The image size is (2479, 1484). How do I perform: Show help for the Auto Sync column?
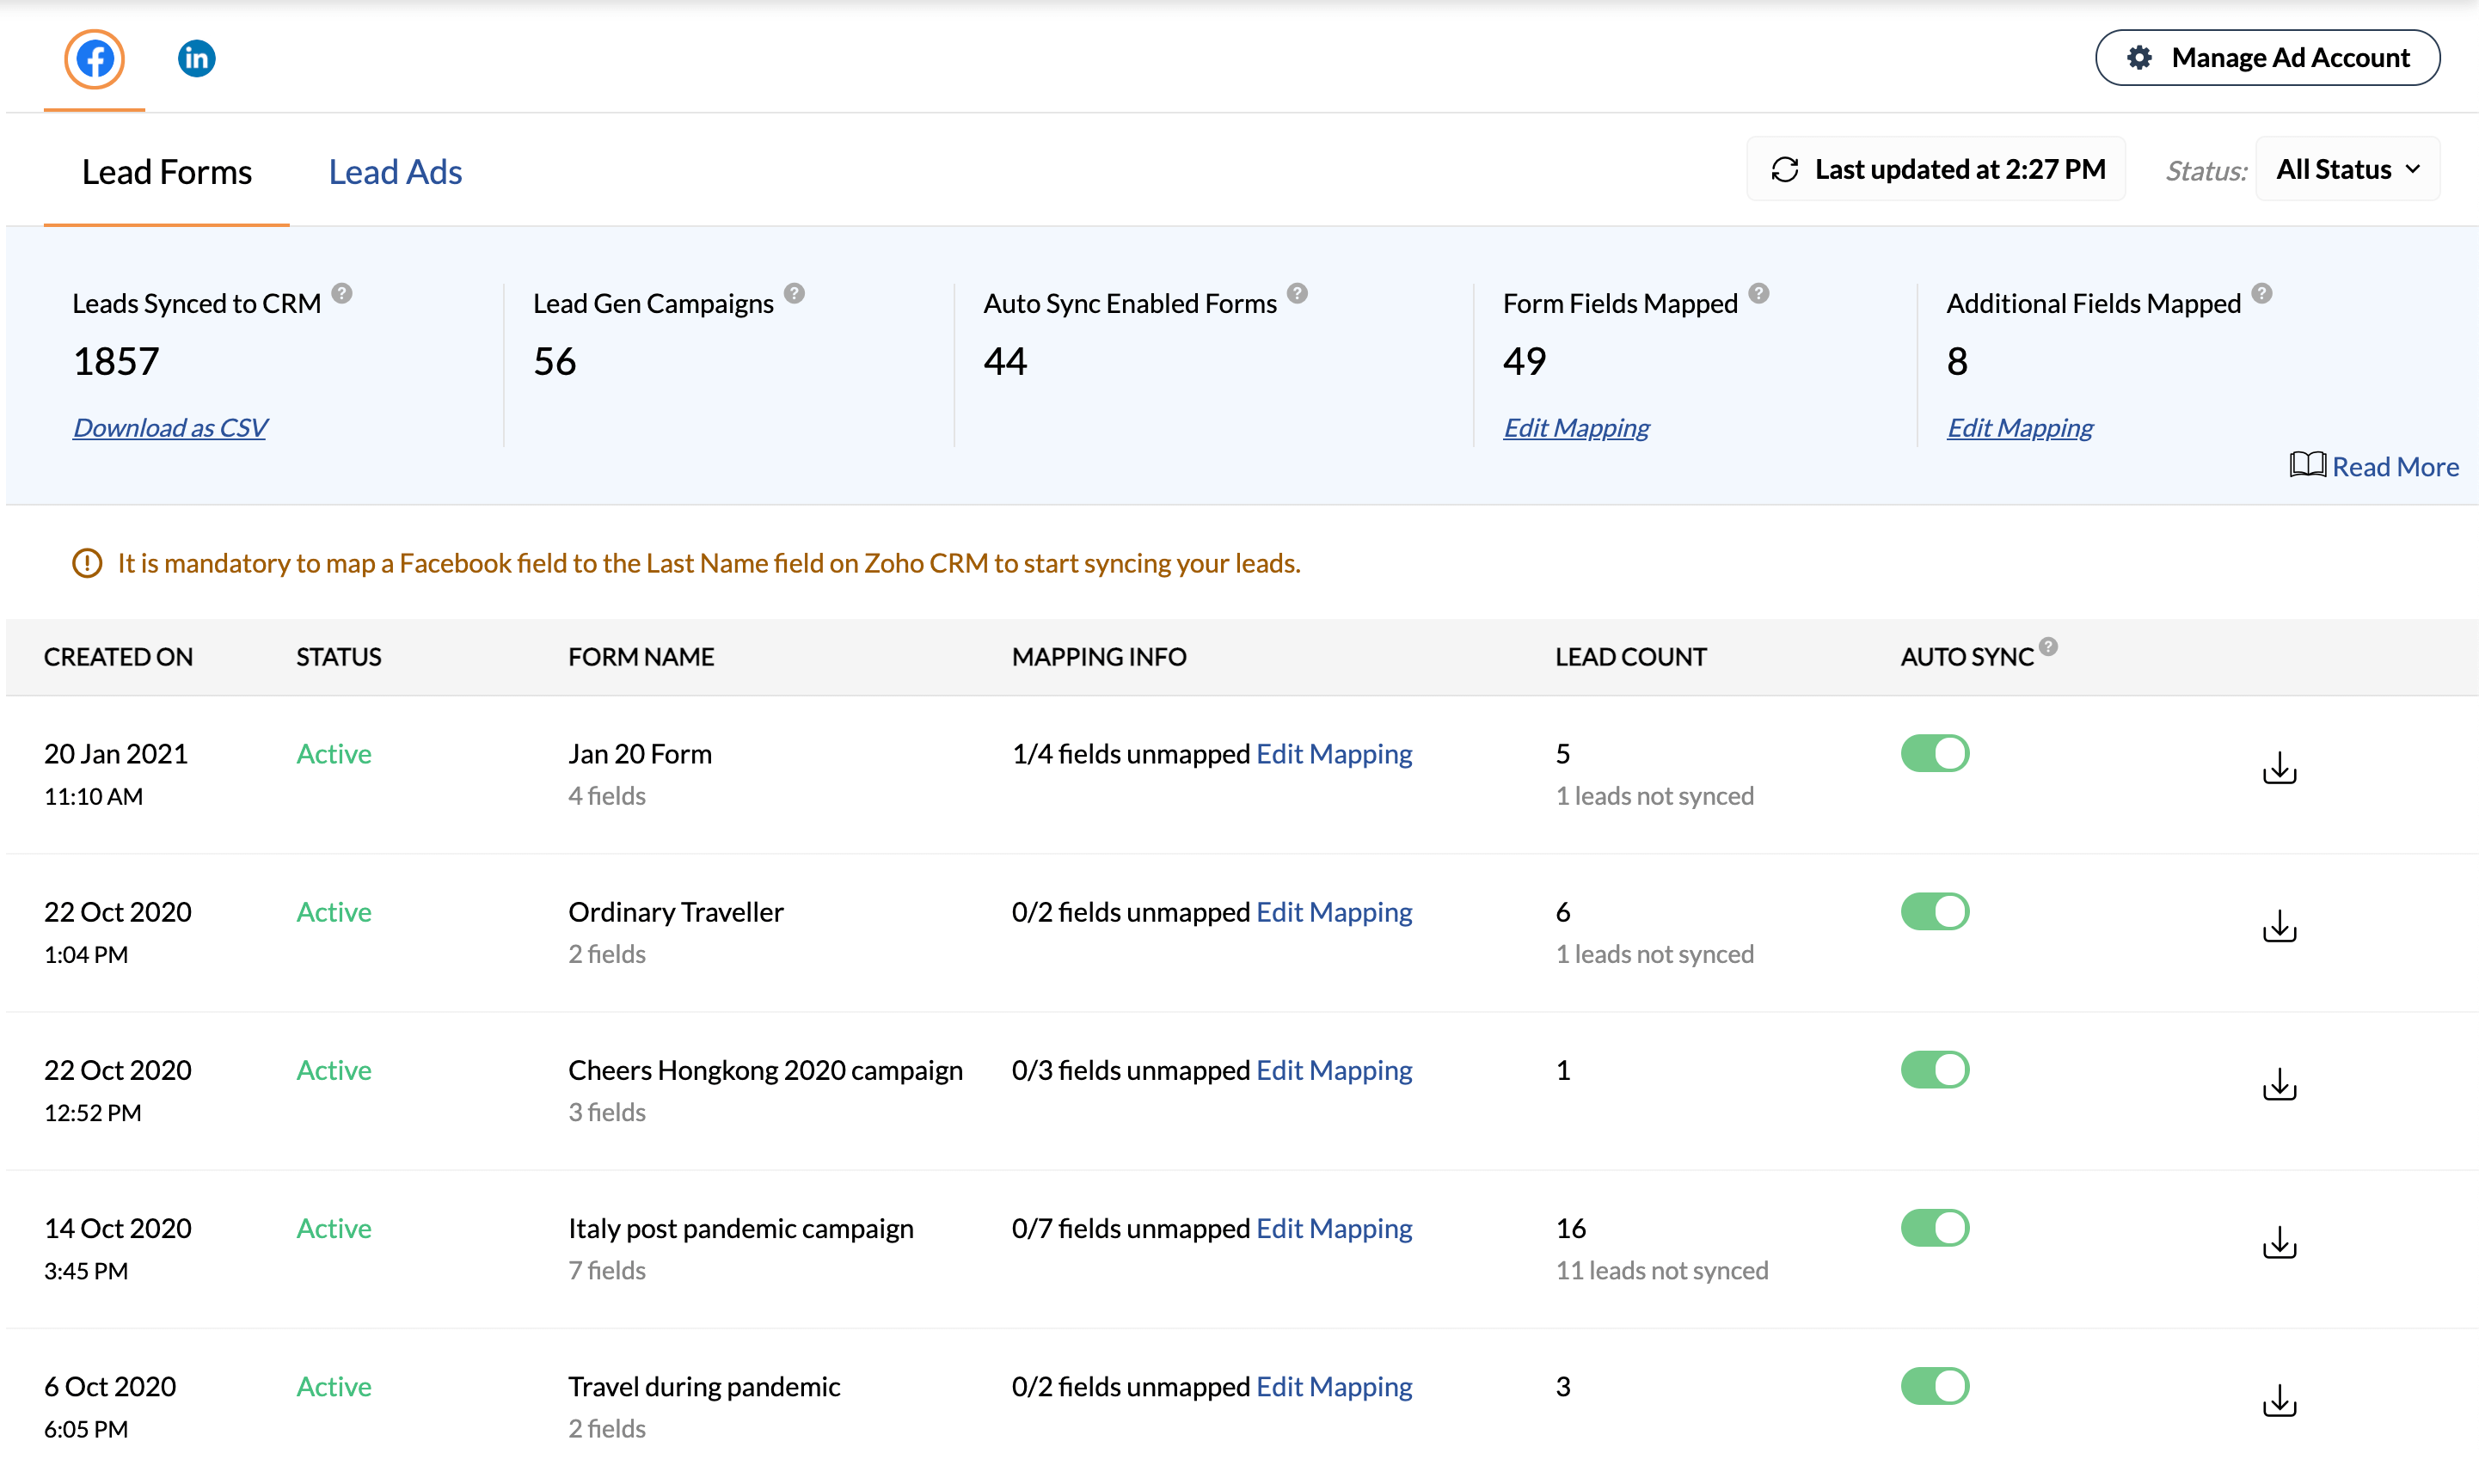2048,647
